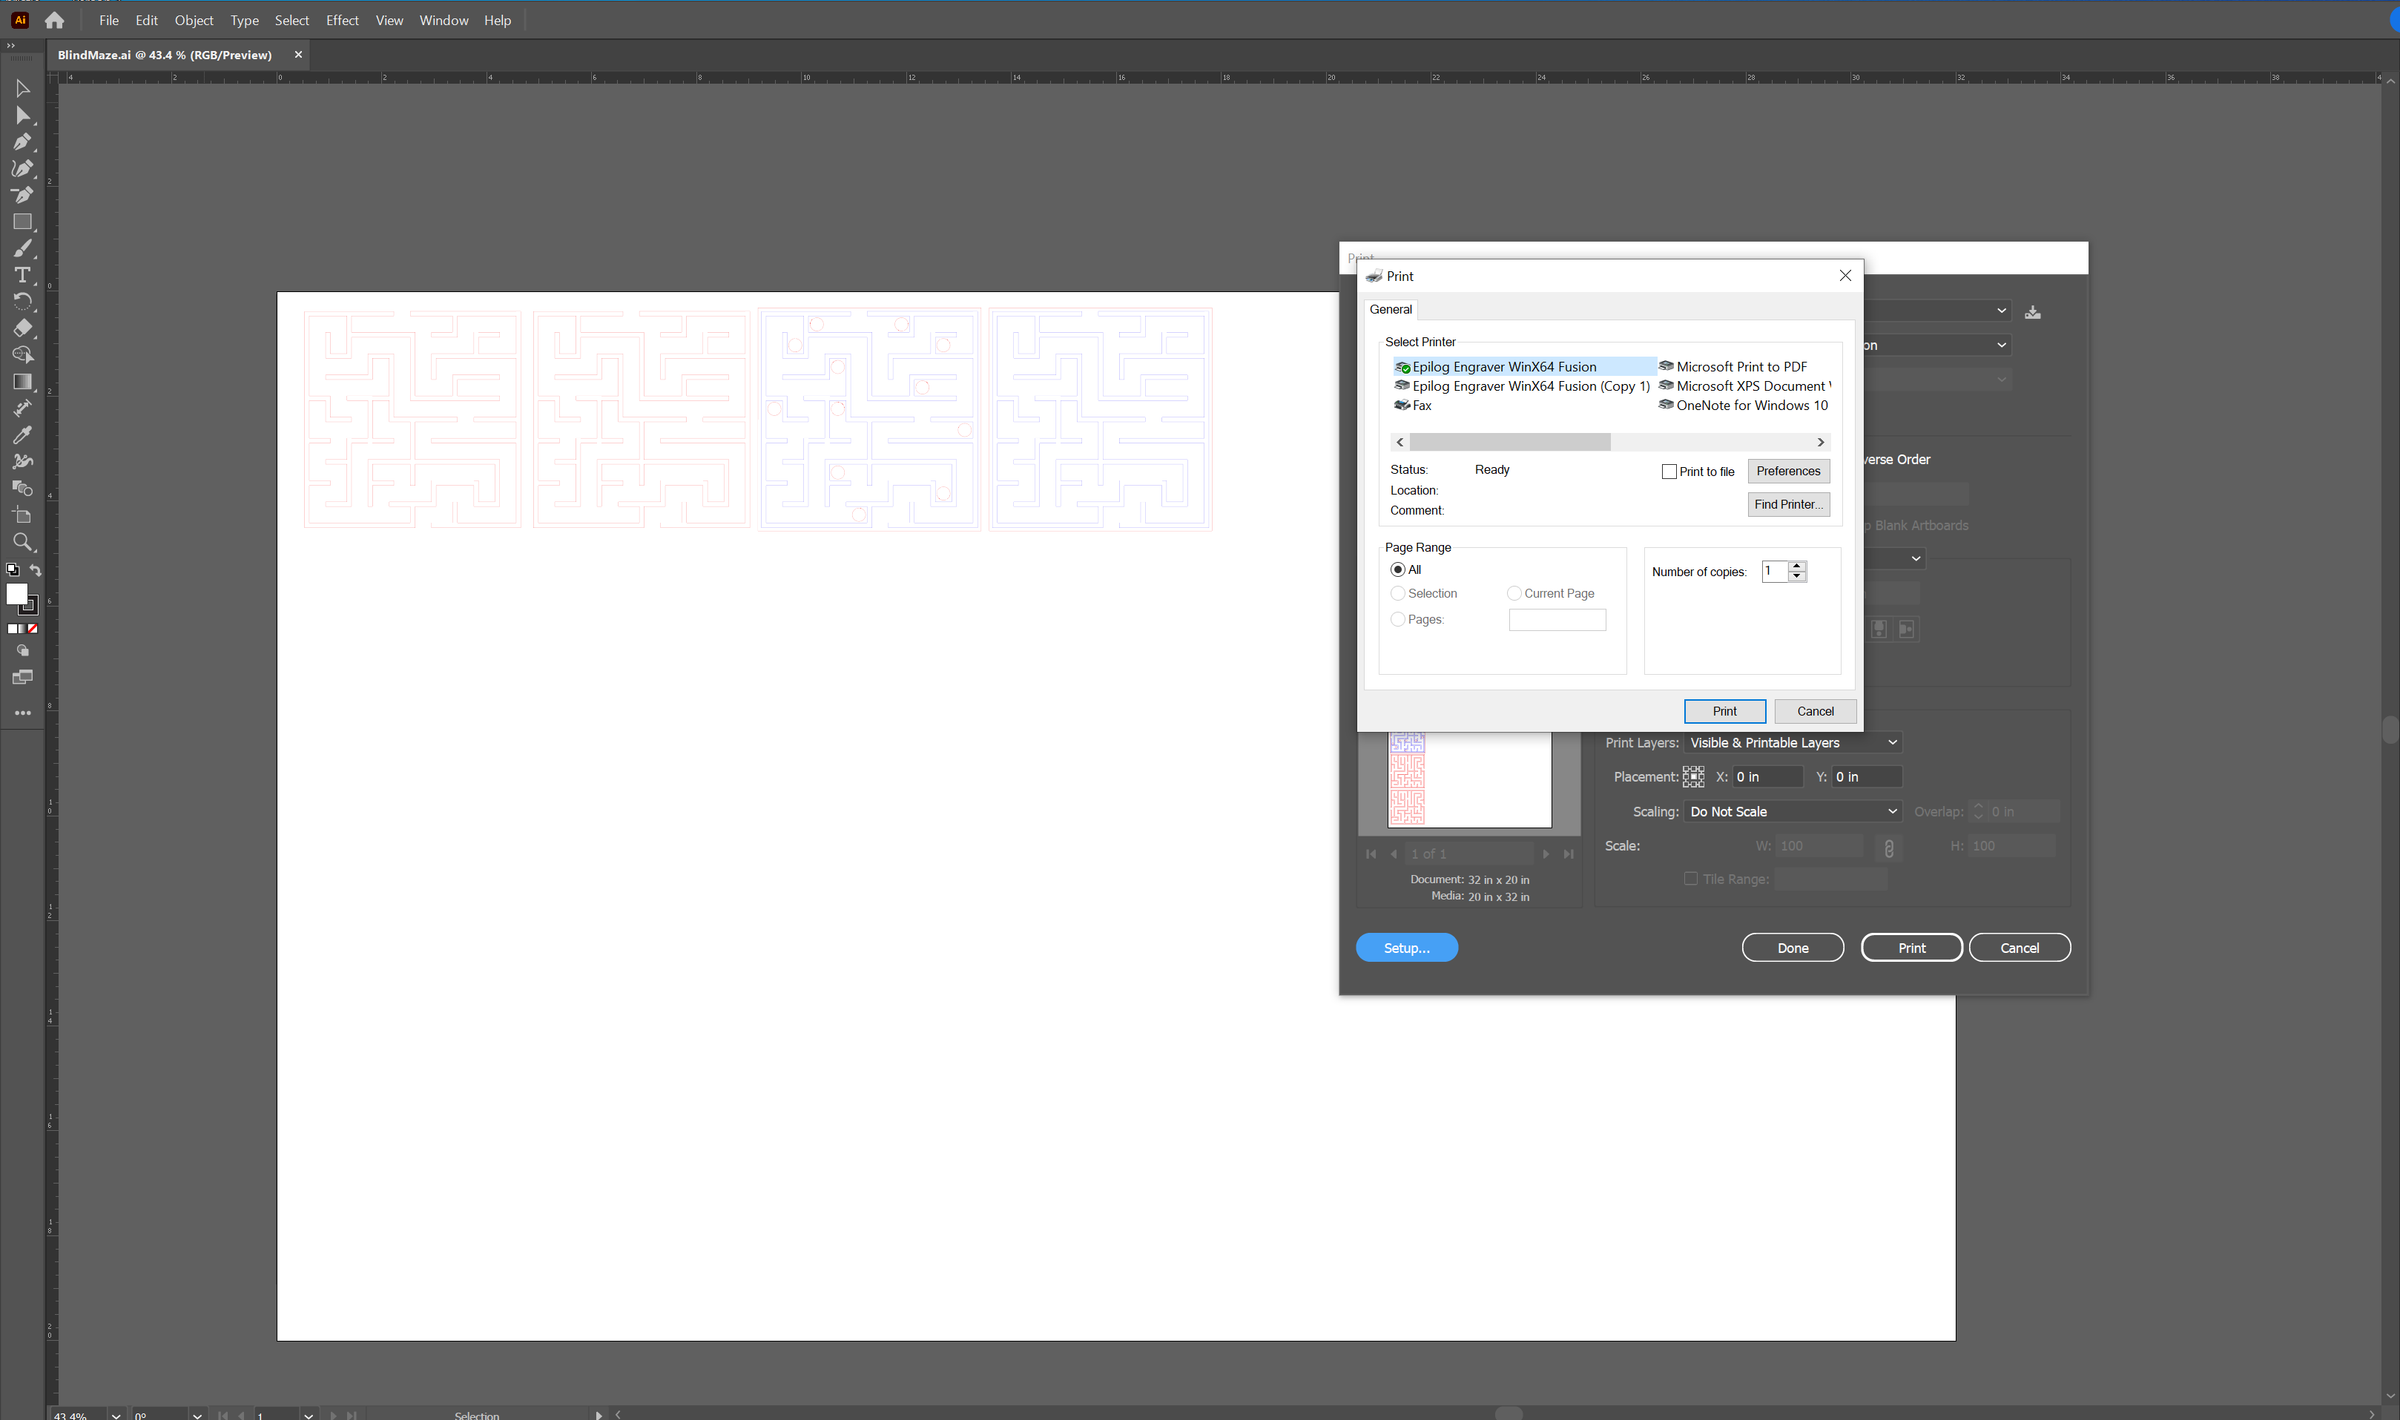Select the Eyedropper tool

click(x=22, y=435)
